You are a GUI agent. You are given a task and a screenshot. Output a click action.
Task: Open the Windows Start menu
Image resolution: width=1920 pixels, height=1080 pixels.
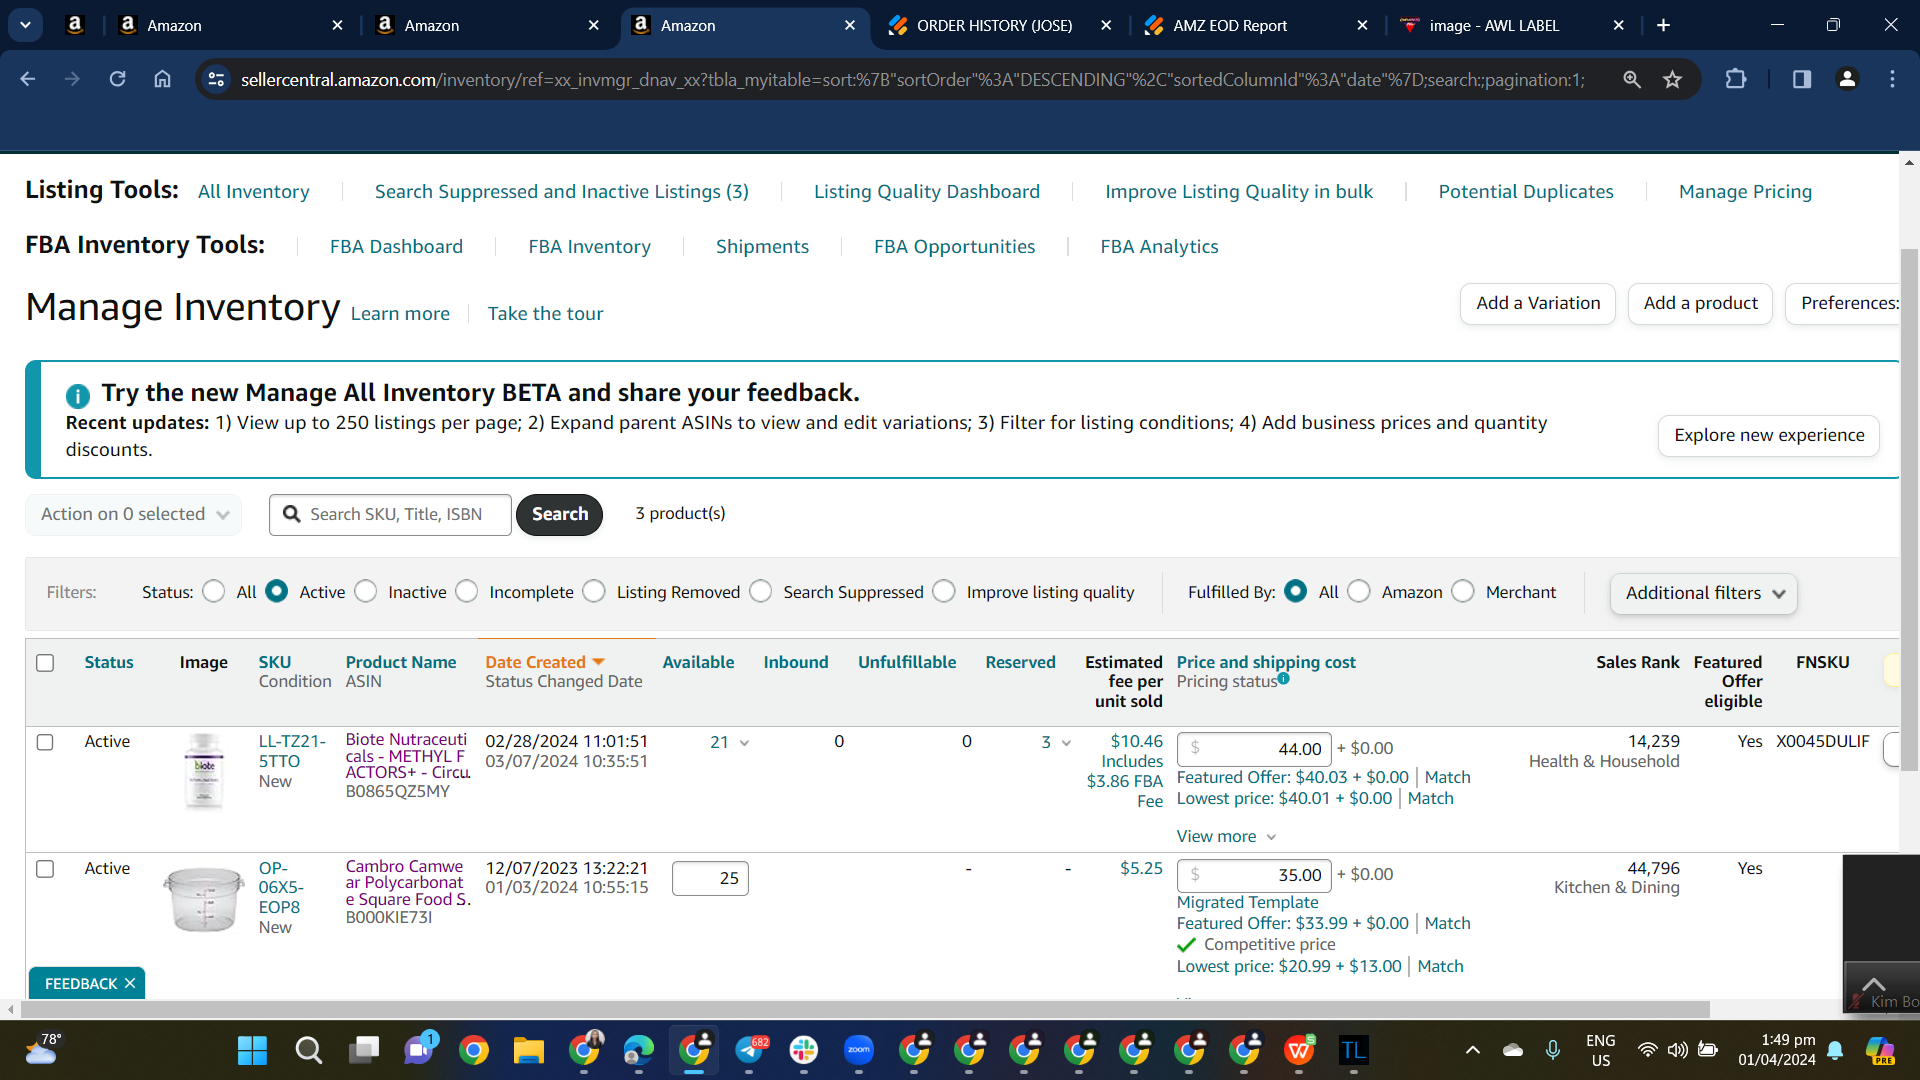pos(252,1050)
